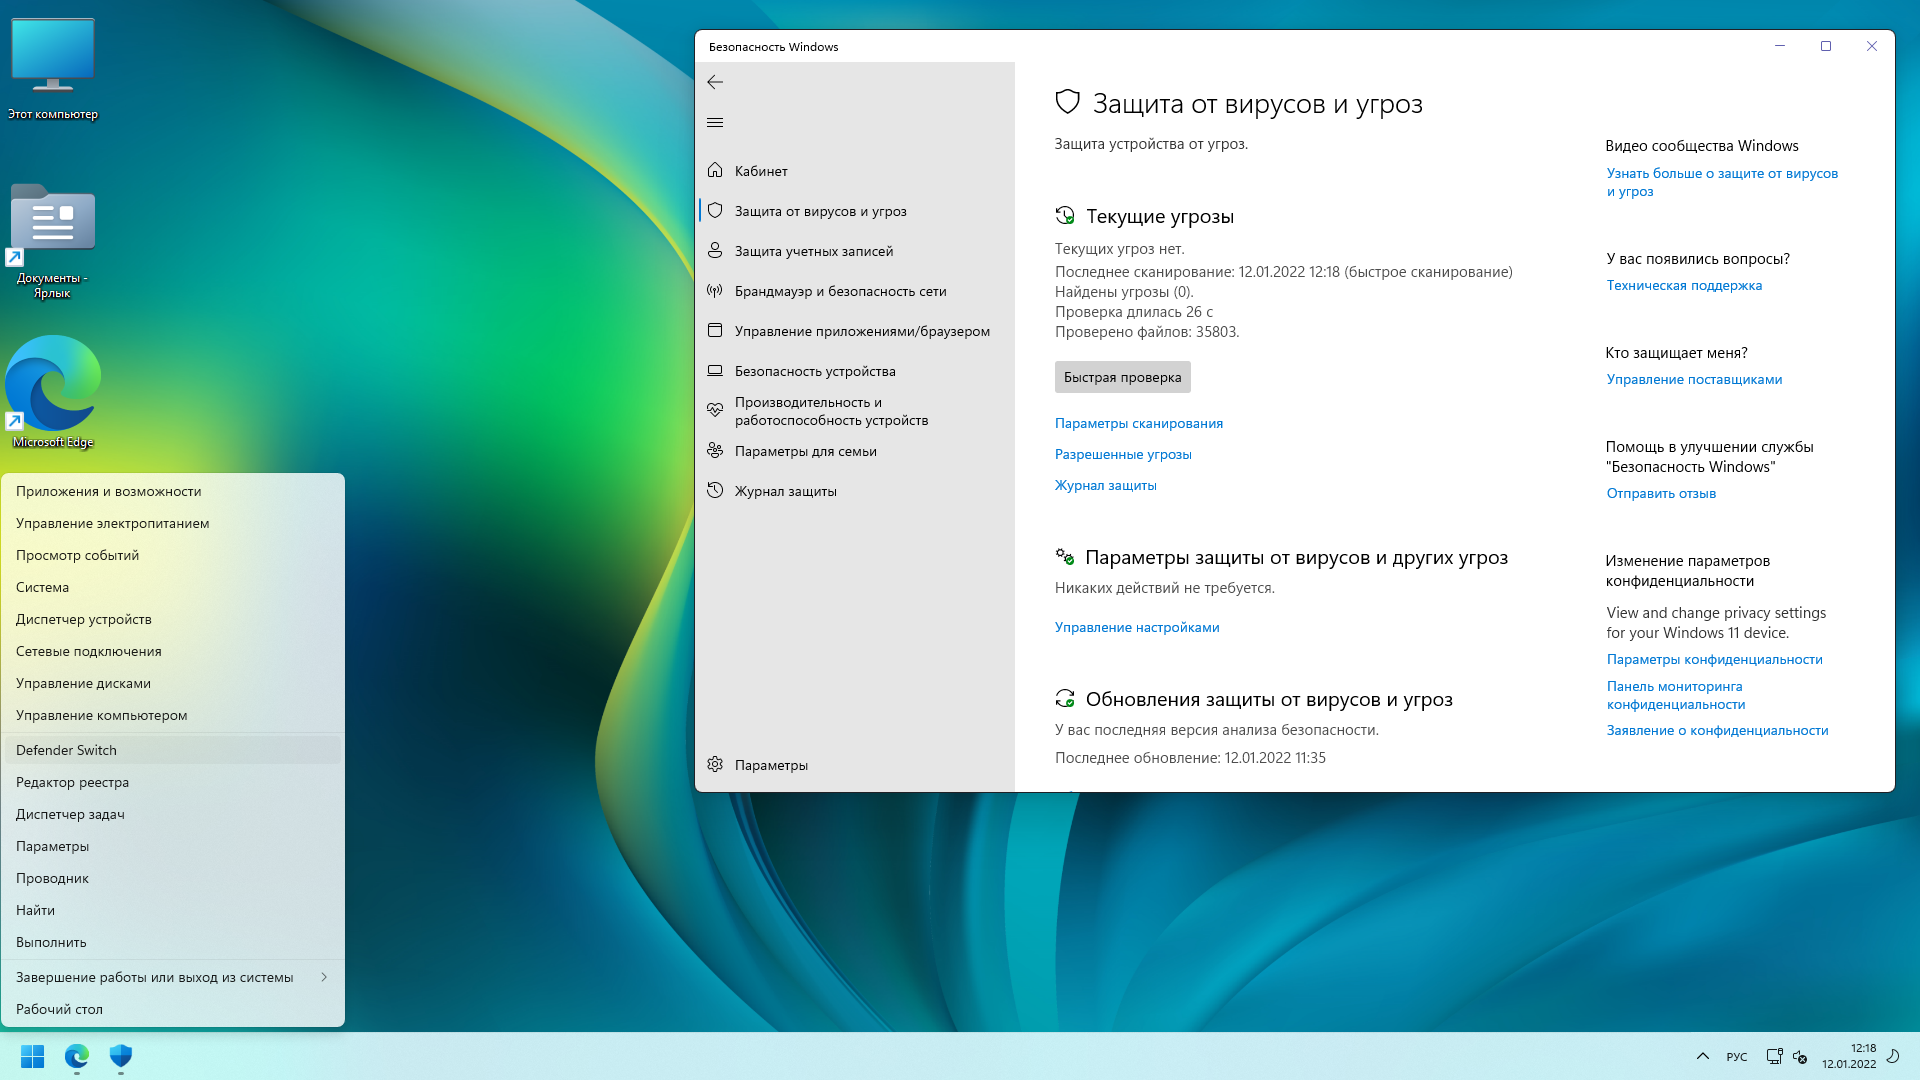Select Управление компьютером menu entry
1920x1080 pixels.
coord(173,715)
